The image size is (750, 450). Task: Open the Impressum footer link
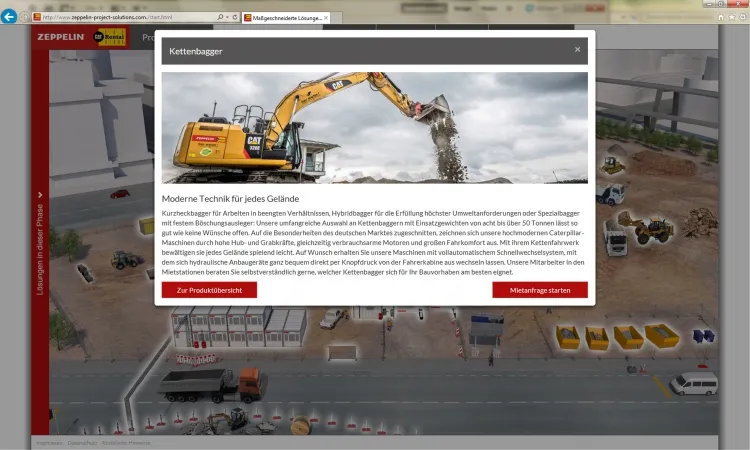click(49, 442)
